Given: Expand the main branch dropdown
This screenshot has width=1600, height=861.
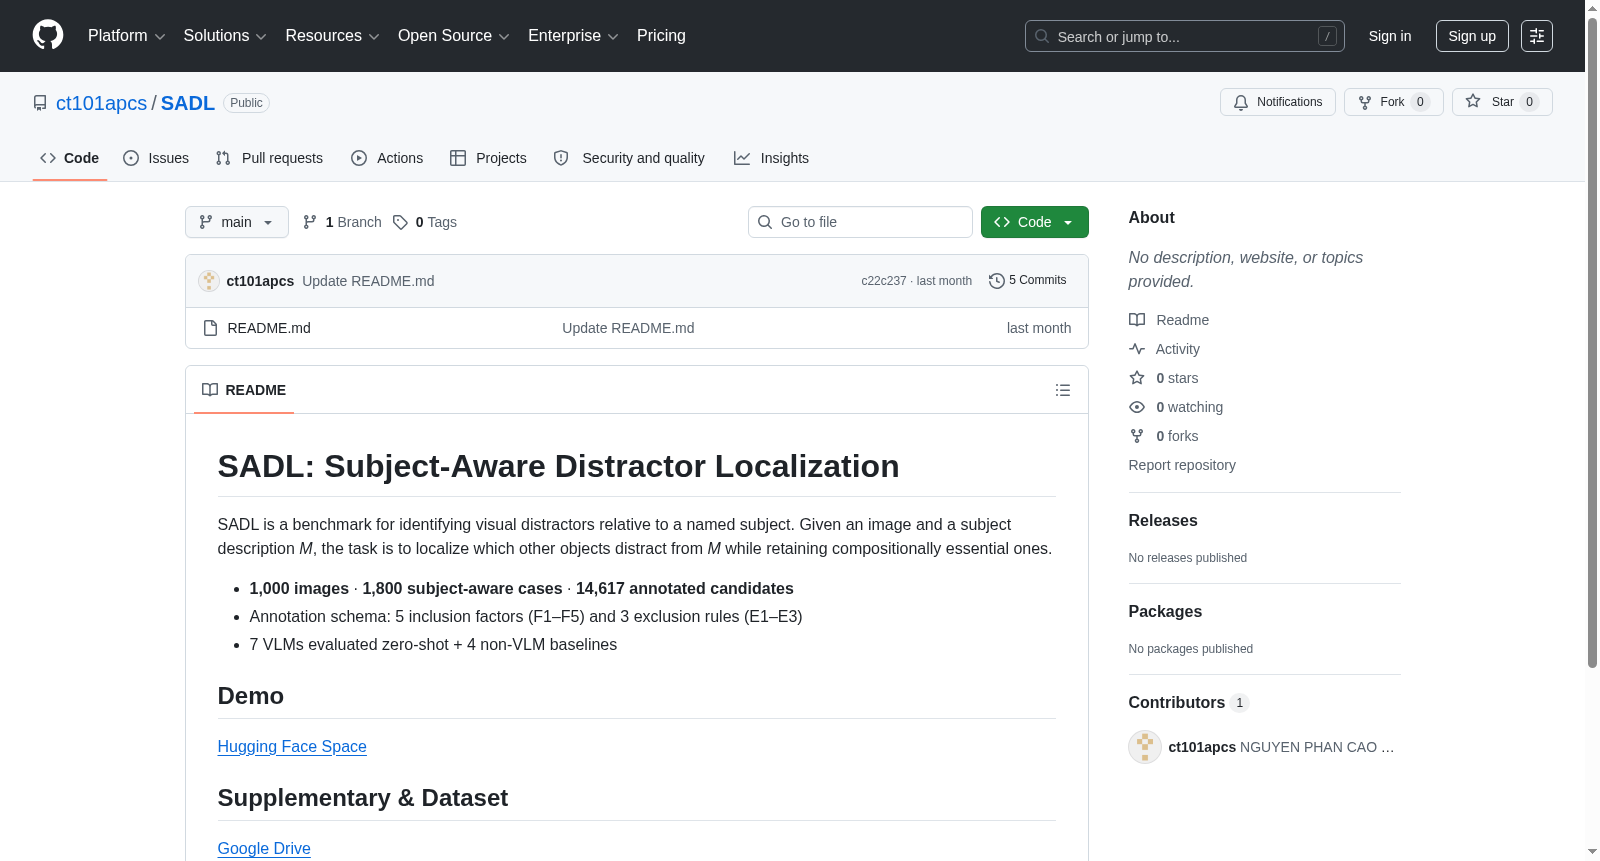Looking at the screenshot, I should click(x=236, y=222).
